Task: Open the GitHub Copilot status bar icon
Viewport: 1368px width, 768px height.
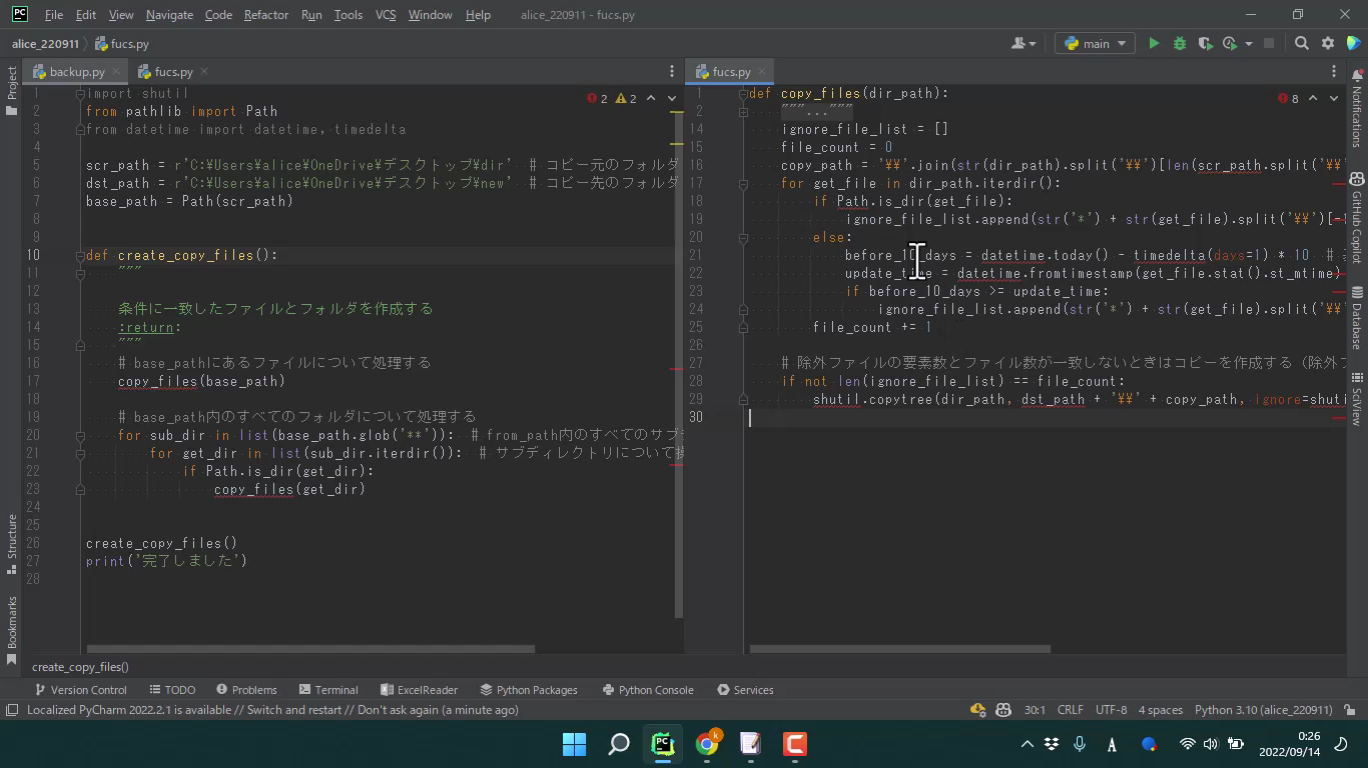Action: [x=1003, y=710]
